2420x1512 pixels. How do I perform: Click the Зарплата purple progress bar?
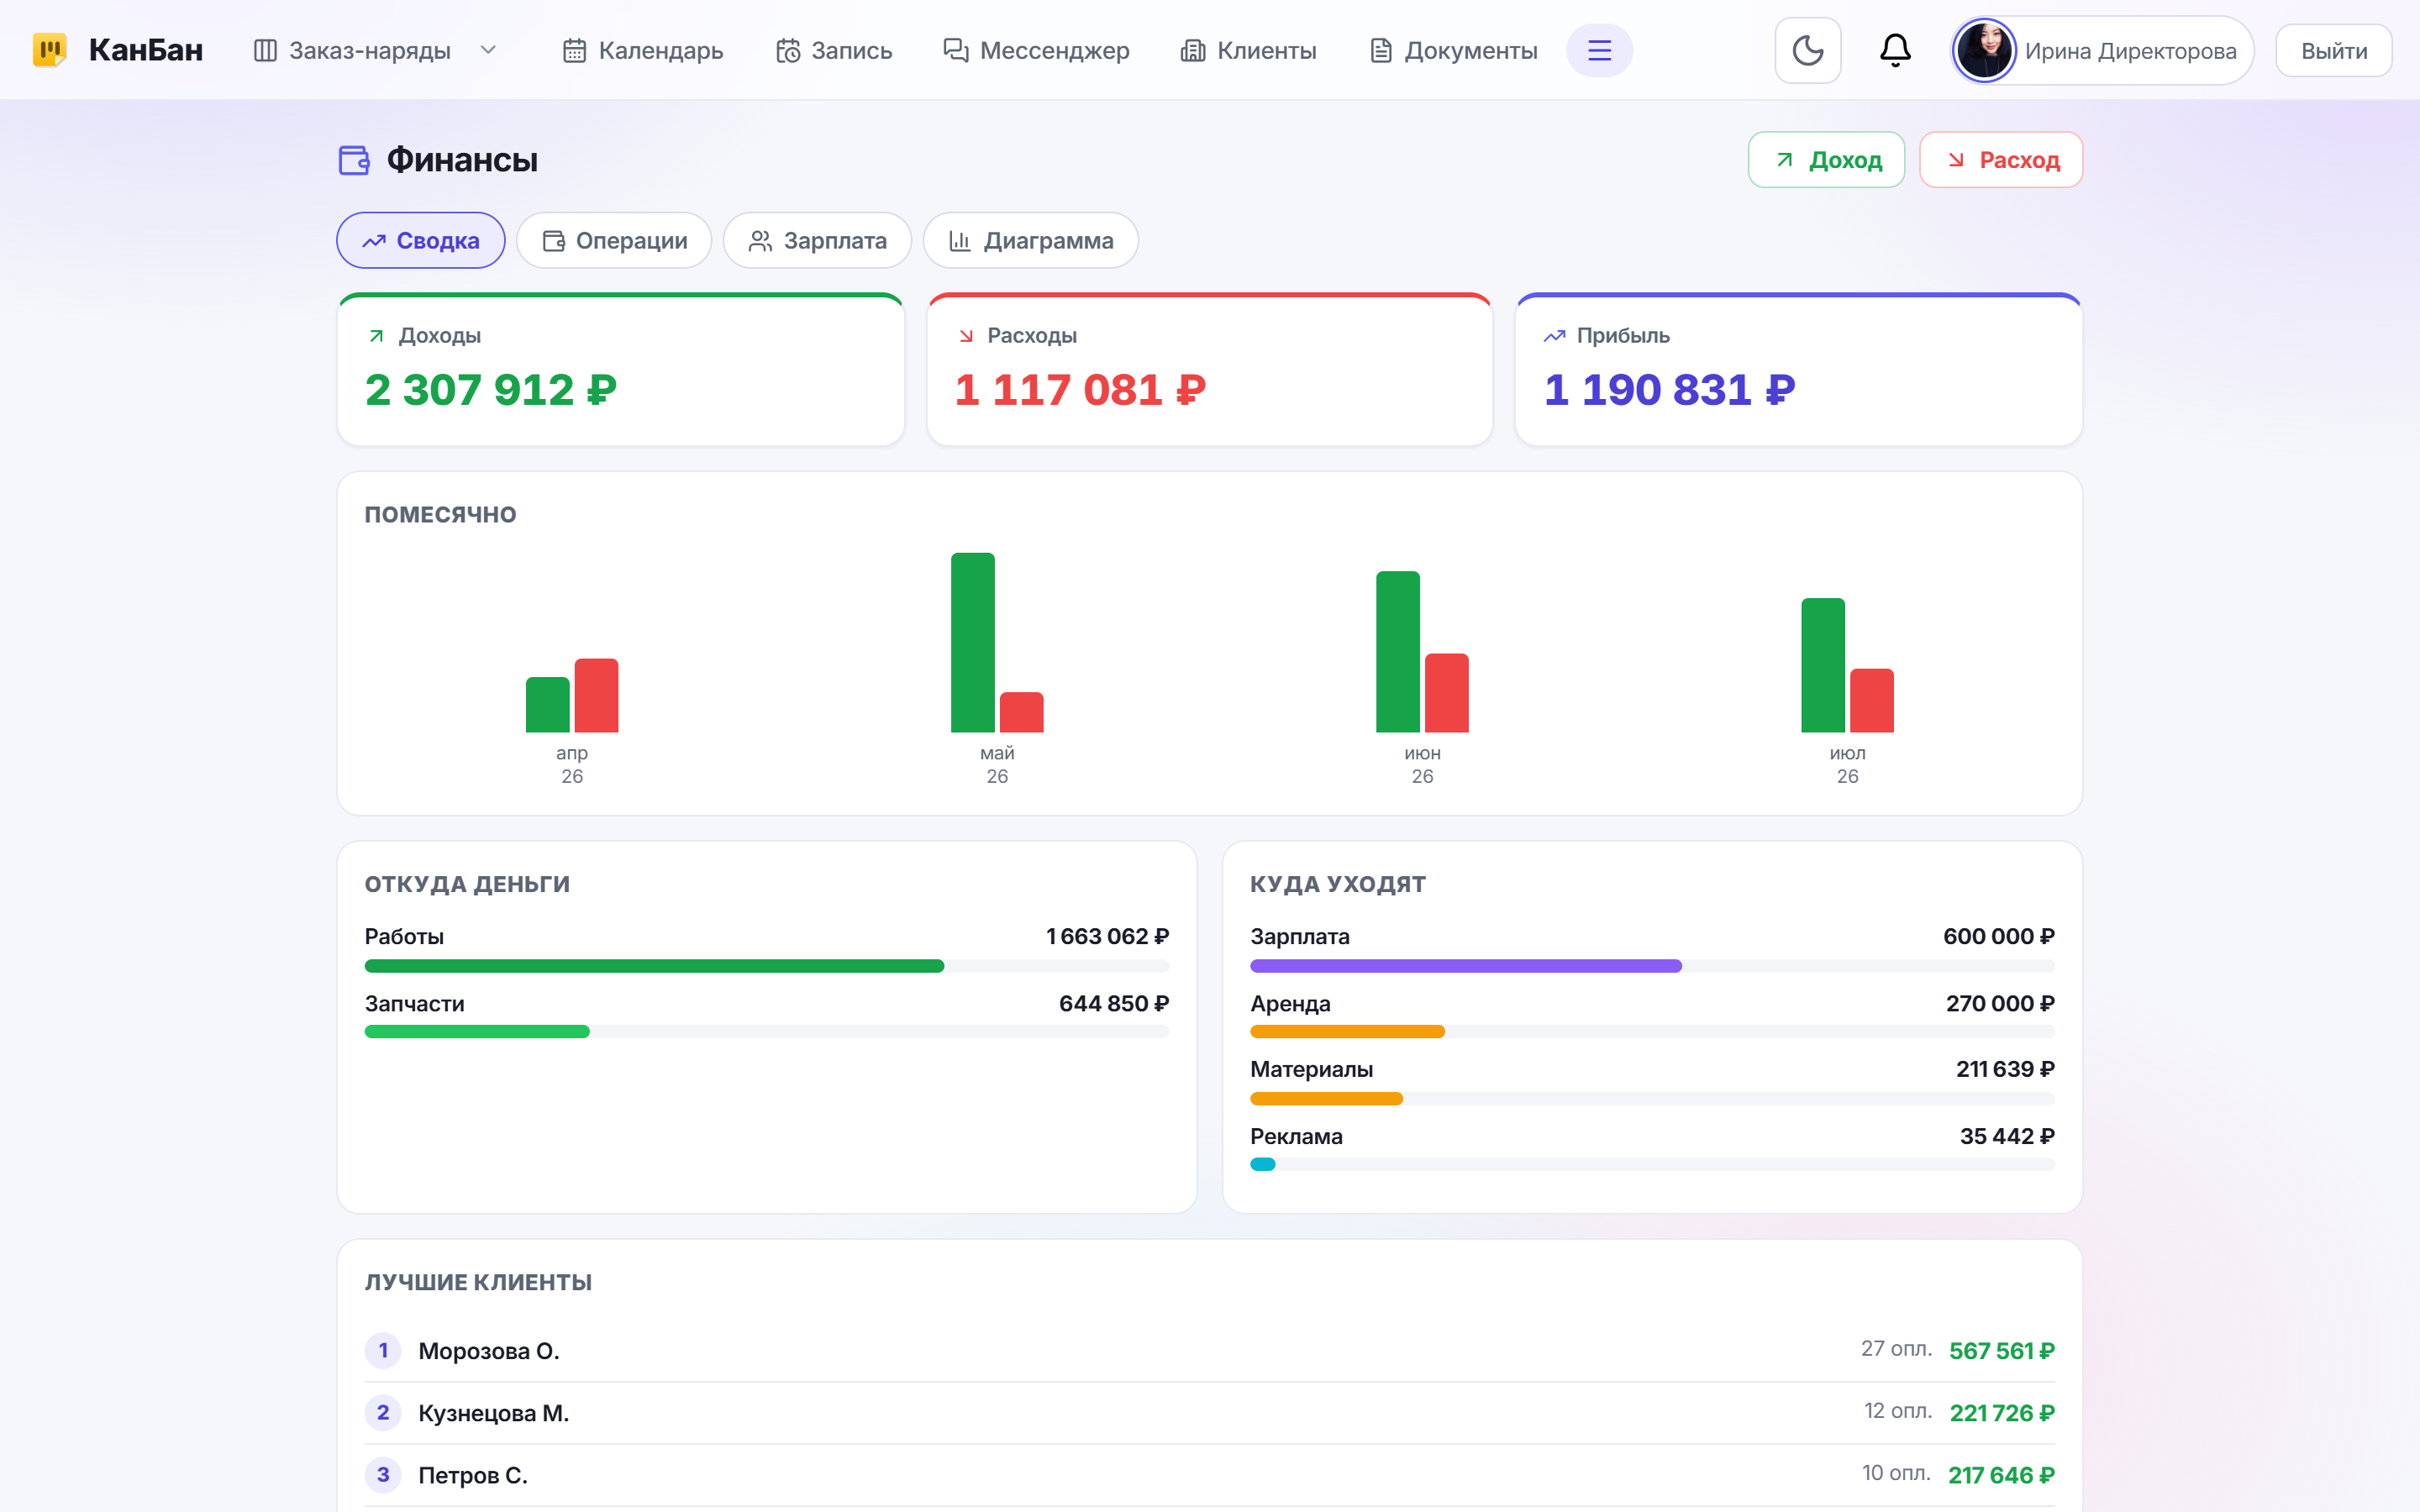[1465, 966]
